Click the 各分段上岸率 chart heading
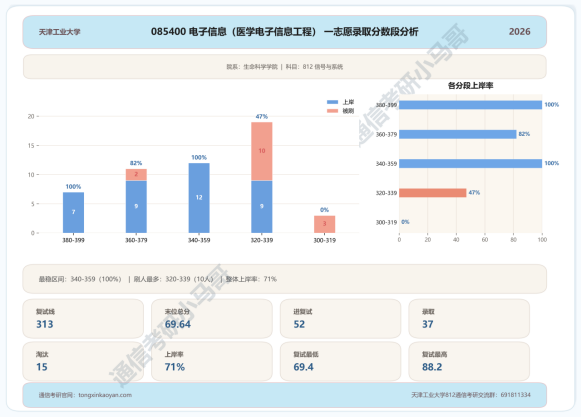The image size is (581, 418). 471,86
